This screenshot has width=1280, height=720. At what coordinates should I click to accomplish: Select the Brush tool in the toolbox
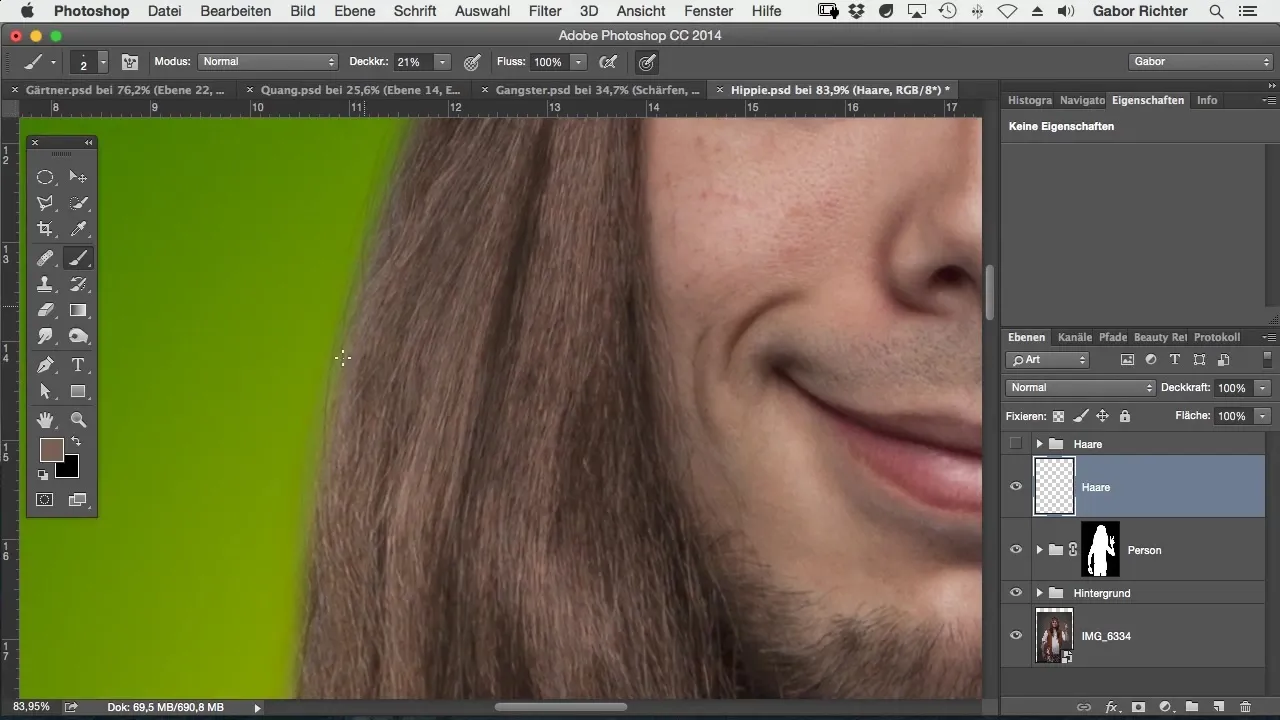(78, 258)
